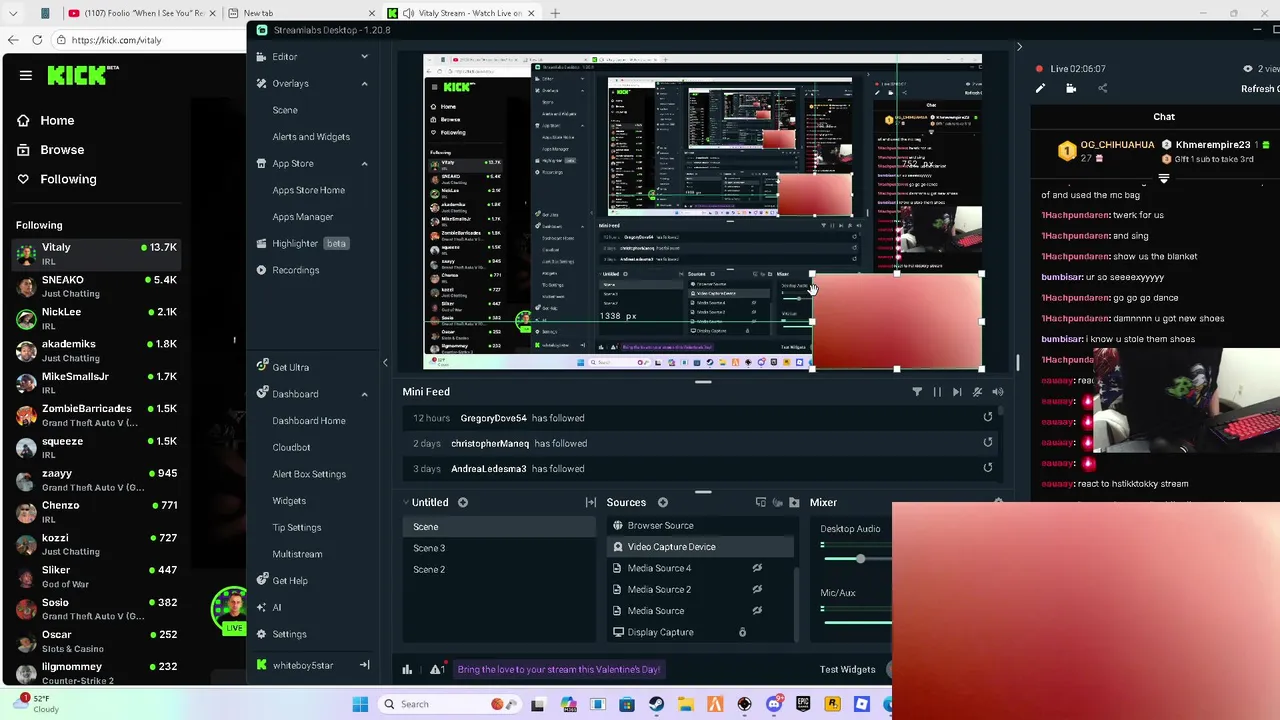Screen dimensions: 1280x720
Task: Collapse the Dashboard sidebar section
Action: coord(364,394)
